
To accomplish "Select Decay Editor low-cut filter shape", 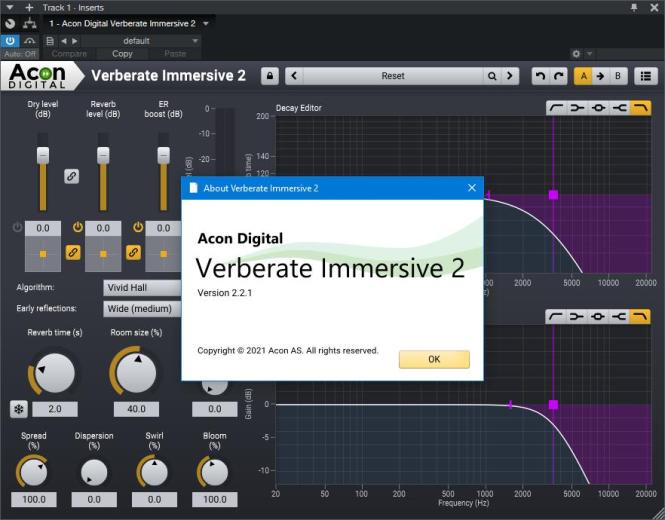I will tap(556, 108).
